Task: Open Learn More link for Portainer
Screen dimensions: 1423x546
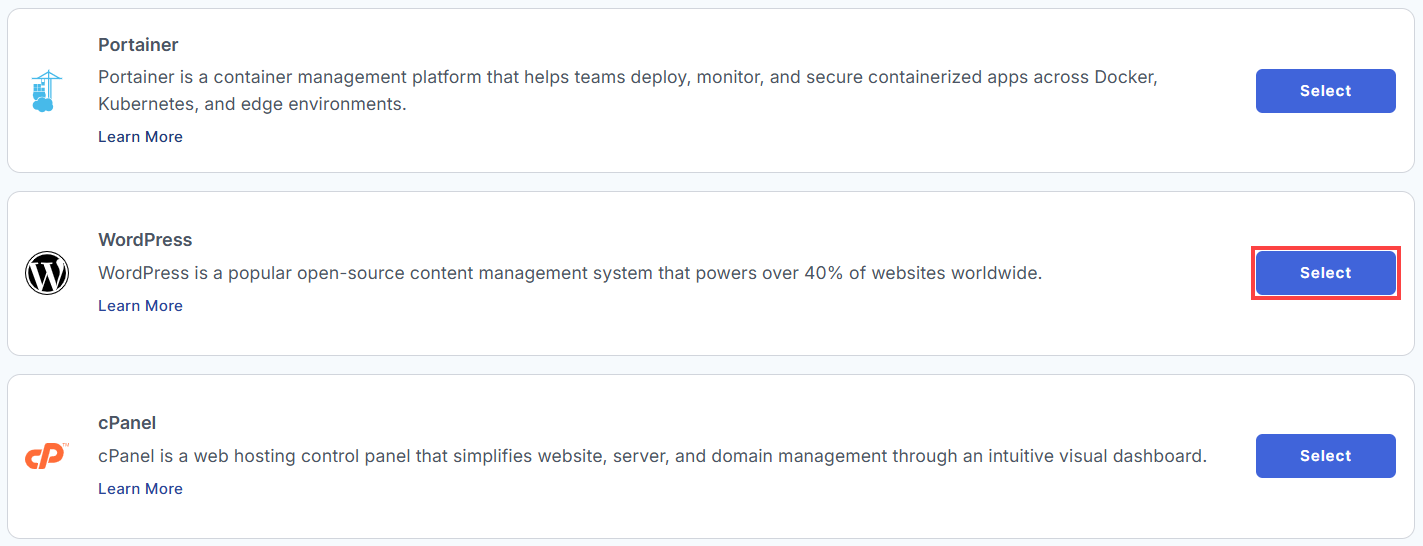Action: point(140,137)
